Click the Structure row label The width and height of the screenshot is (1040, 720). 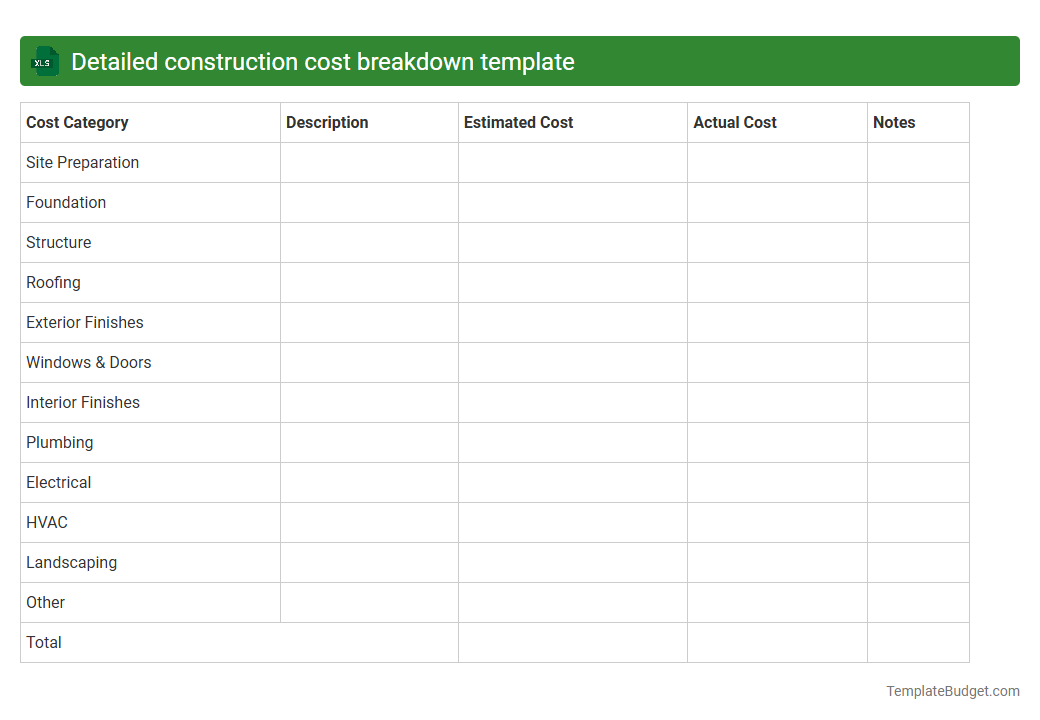point(58,242)
